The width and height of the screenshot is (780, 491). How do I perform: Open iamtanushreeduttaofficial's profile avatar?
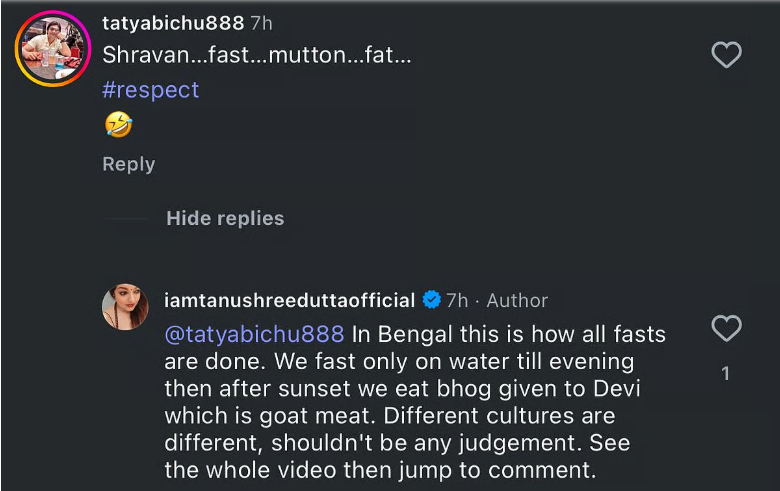125,307
